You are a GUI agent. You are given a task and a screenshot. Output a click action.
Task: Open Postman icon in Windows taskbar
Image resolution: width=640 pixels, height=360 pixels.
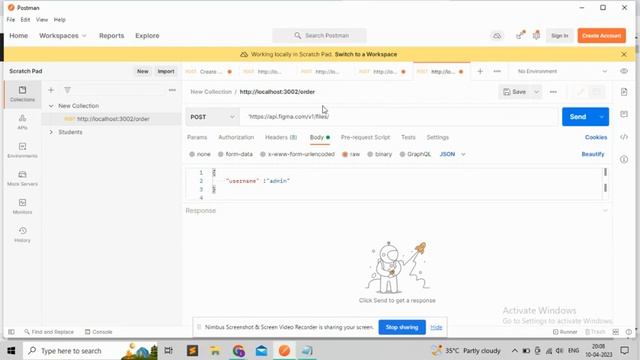[x=284, y=351]
